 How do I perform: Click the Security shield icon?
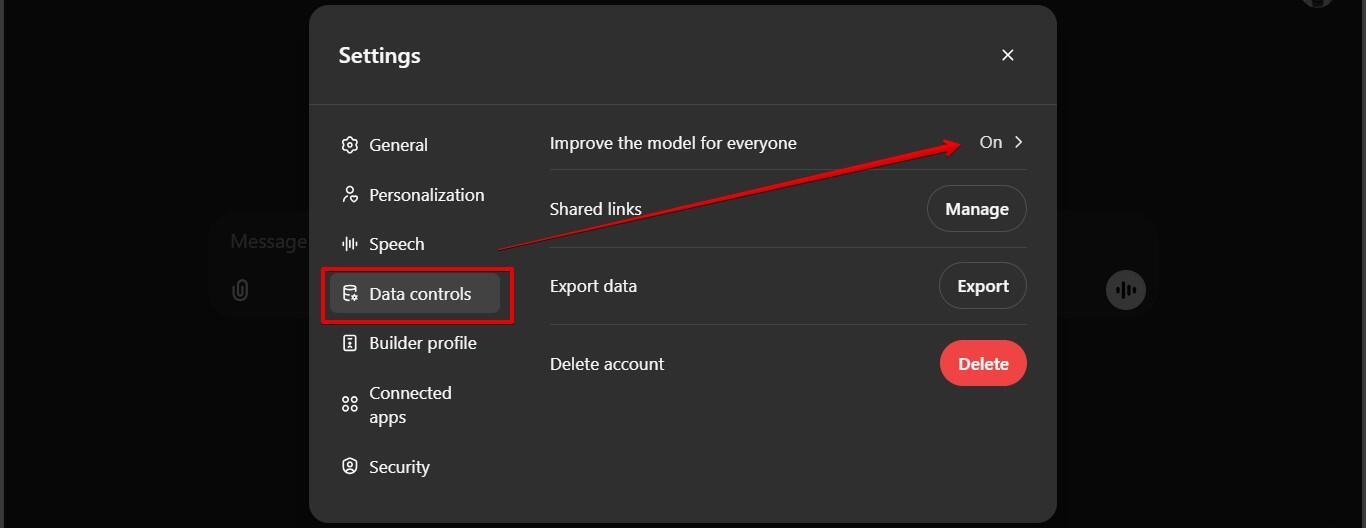[x=349, y=466]
